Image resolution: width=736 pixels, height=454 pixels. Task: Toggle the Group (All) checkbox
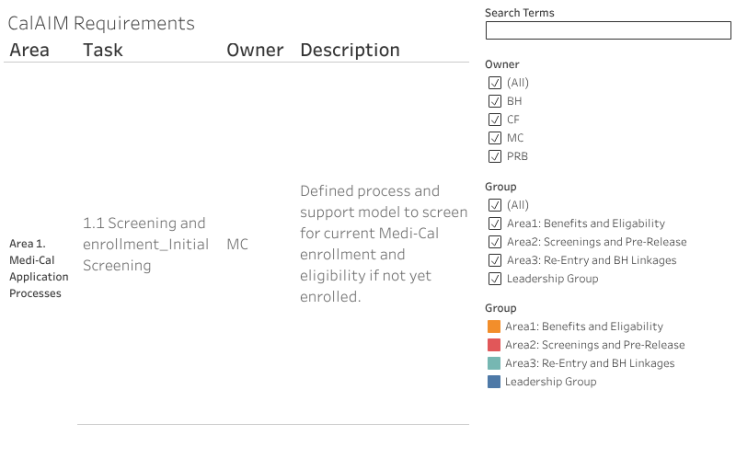point(494,205)
